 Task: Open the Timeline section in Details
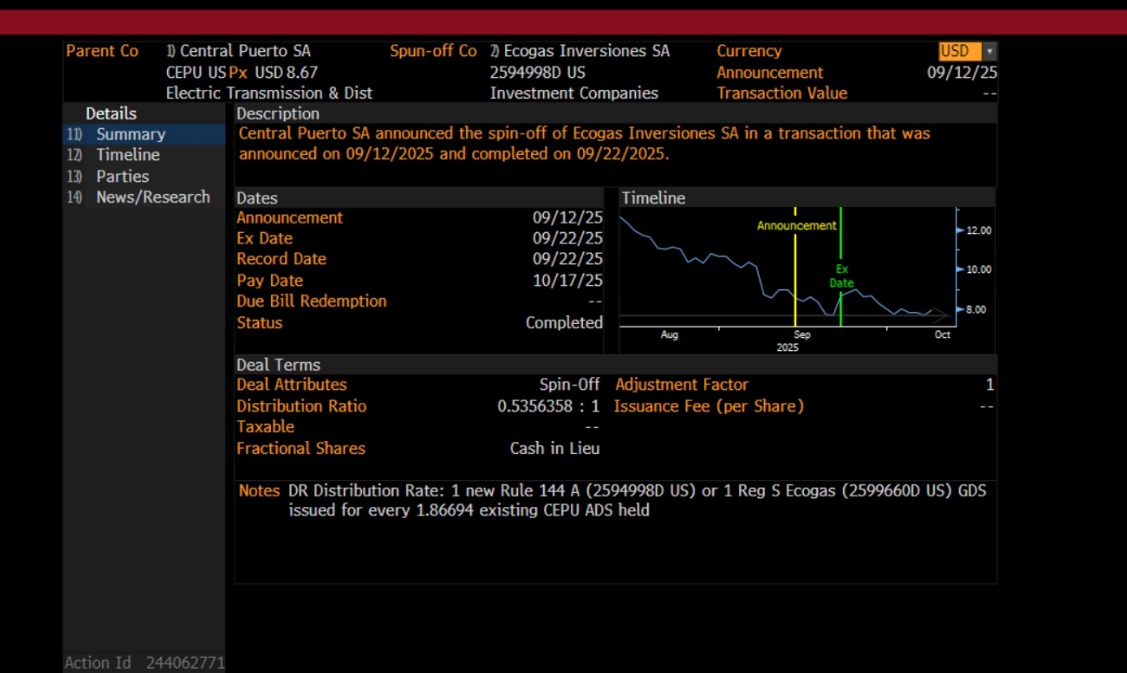pos(127,155)
